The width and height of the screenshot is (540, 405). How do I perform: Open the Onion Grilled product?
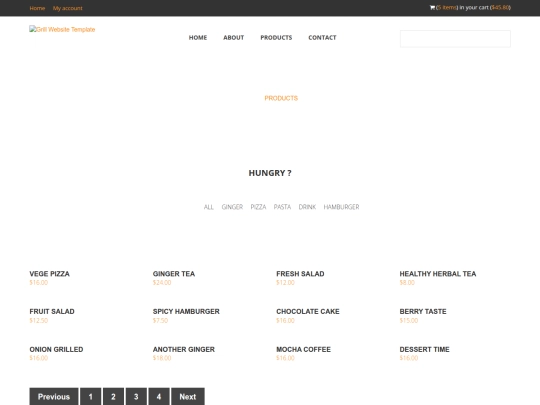pyautogui.click(x=56, y=349)
